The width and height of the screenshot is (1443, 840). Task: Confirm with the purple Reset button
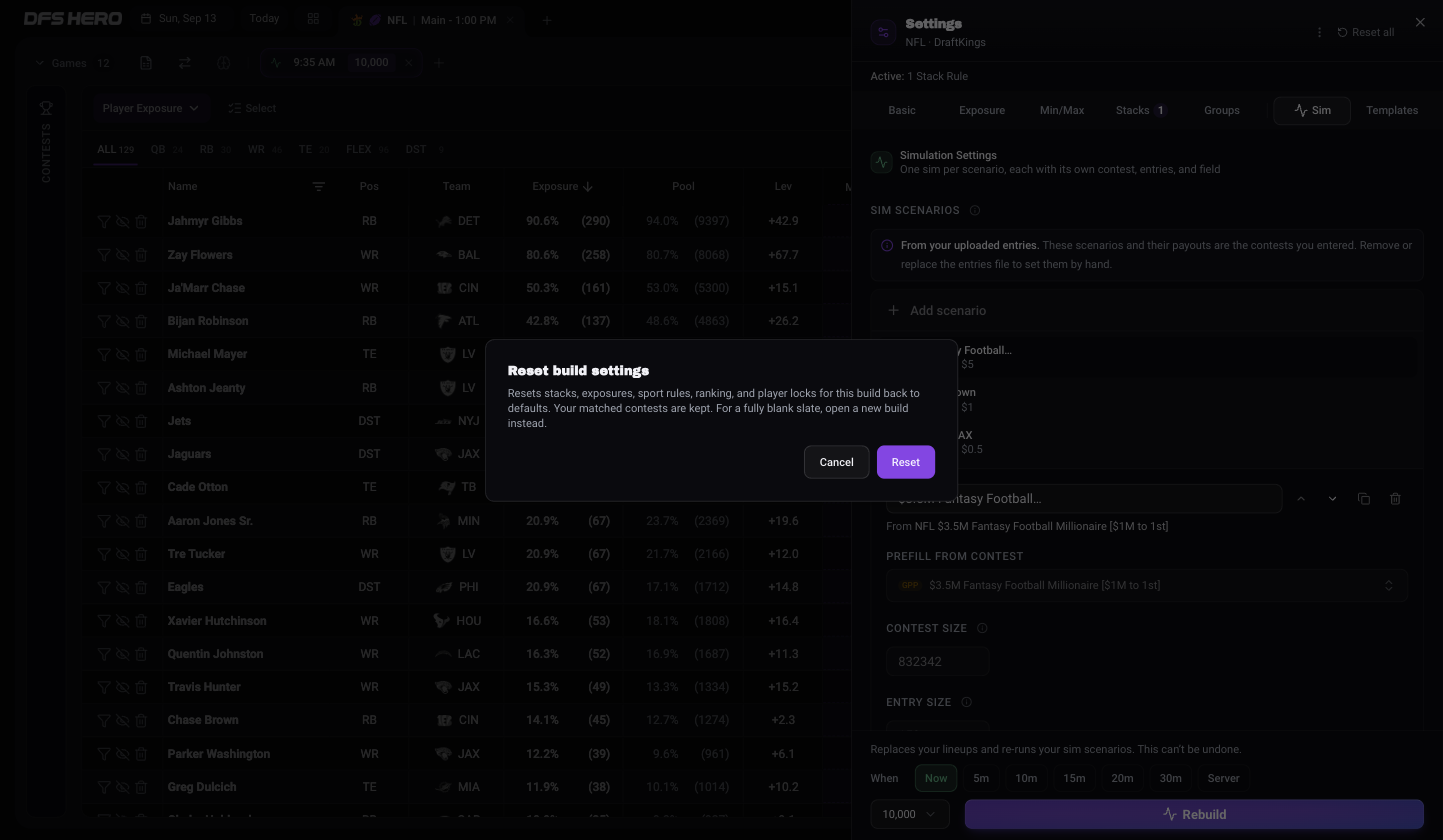pyautogui.click(x=905, y=462)
